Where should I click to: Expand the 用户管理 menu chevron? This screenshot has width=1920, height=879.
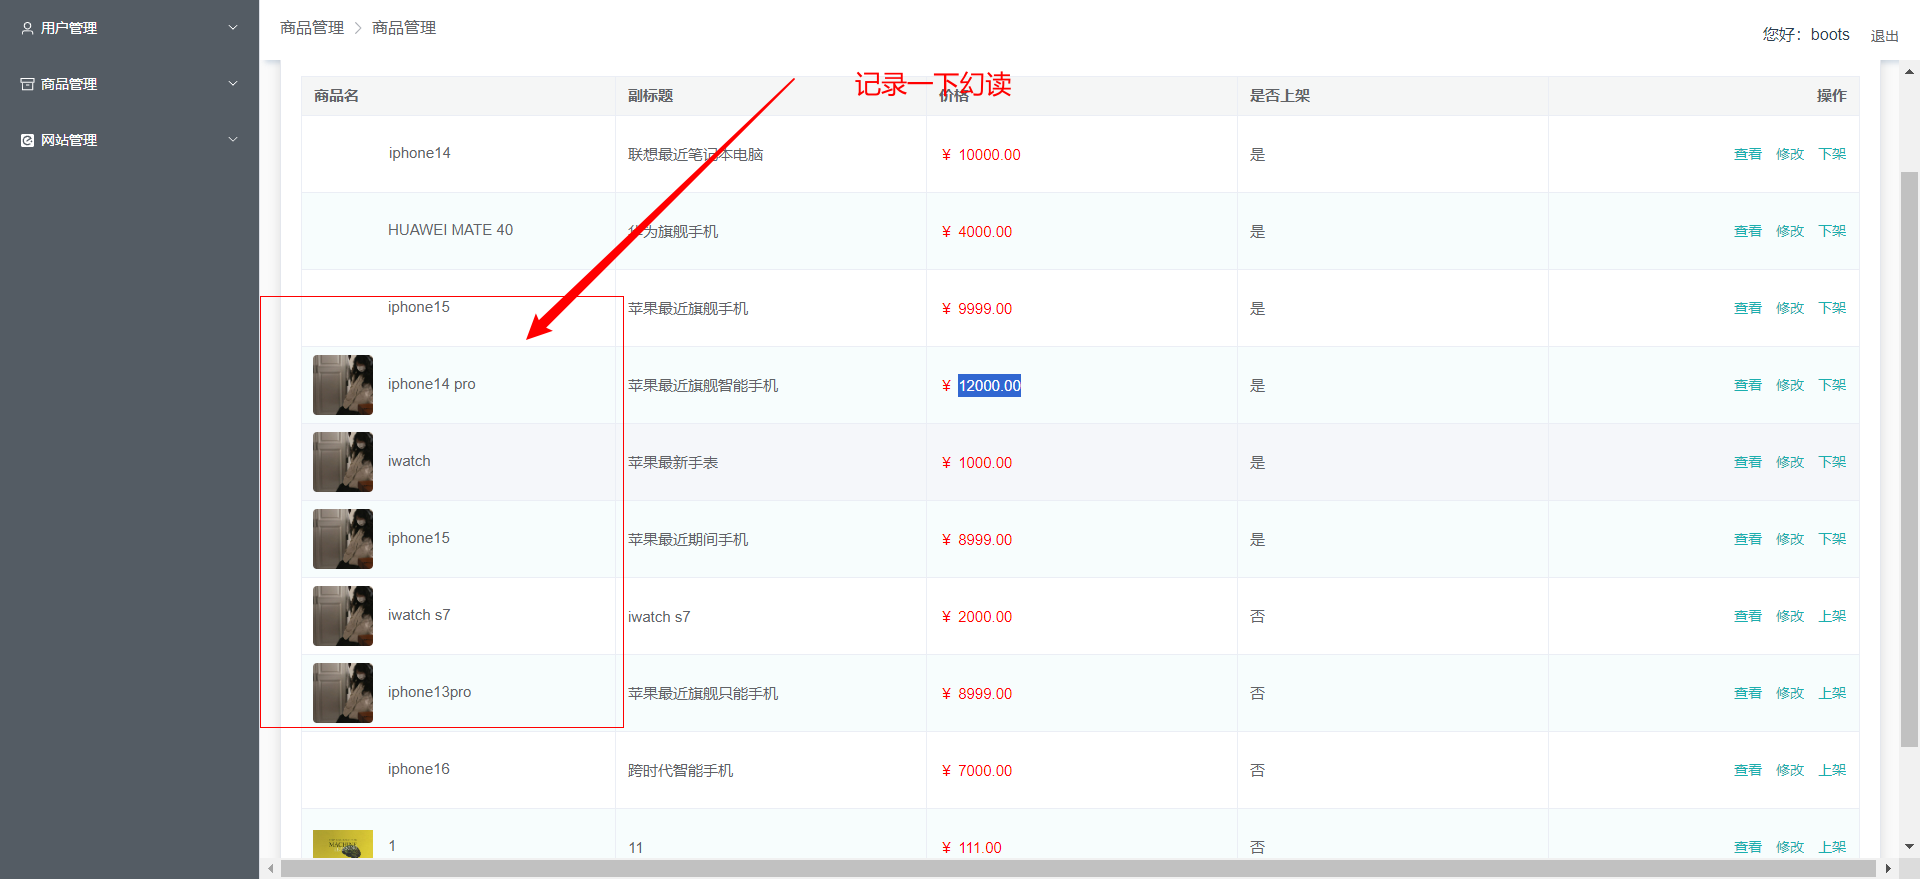pos(233,28)
